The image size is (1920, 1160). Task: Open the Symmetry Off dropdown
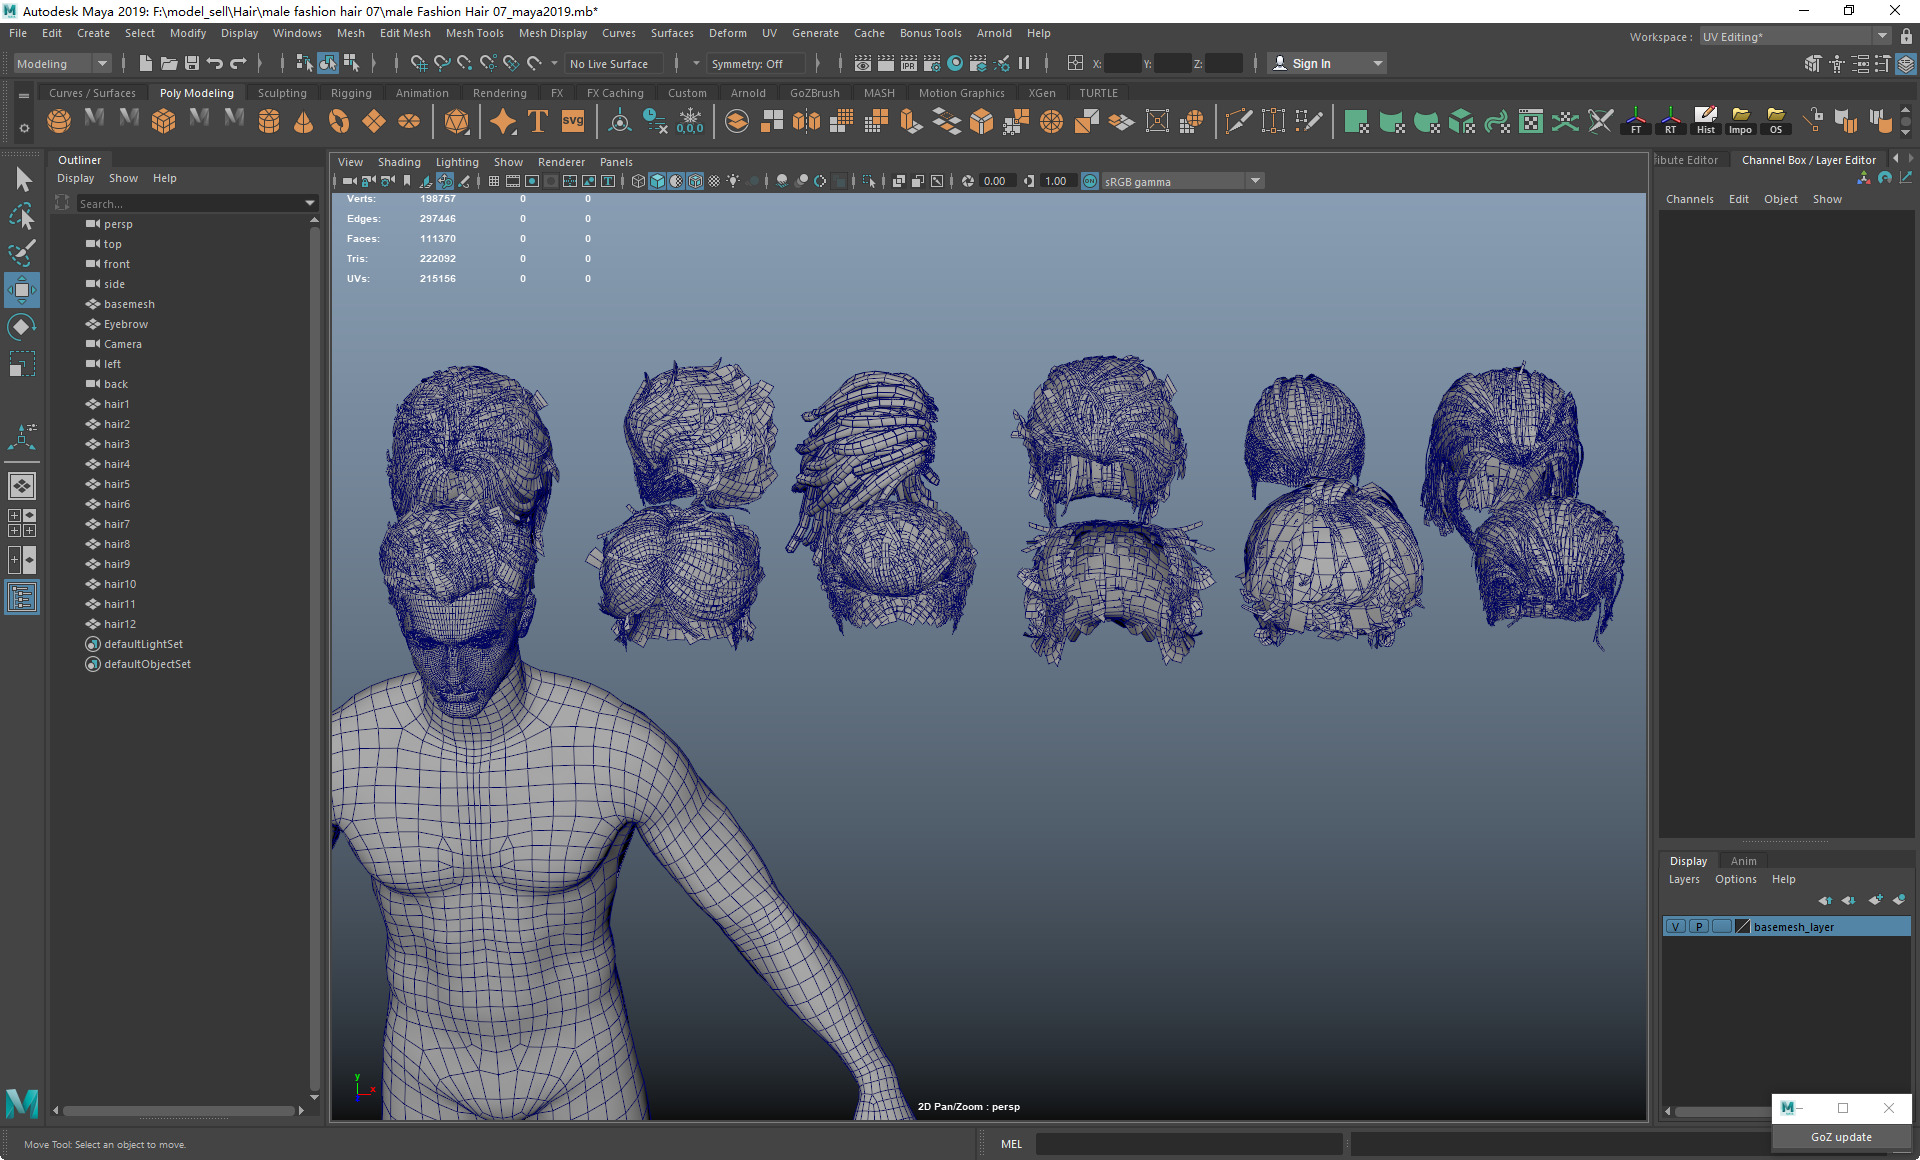757,64
